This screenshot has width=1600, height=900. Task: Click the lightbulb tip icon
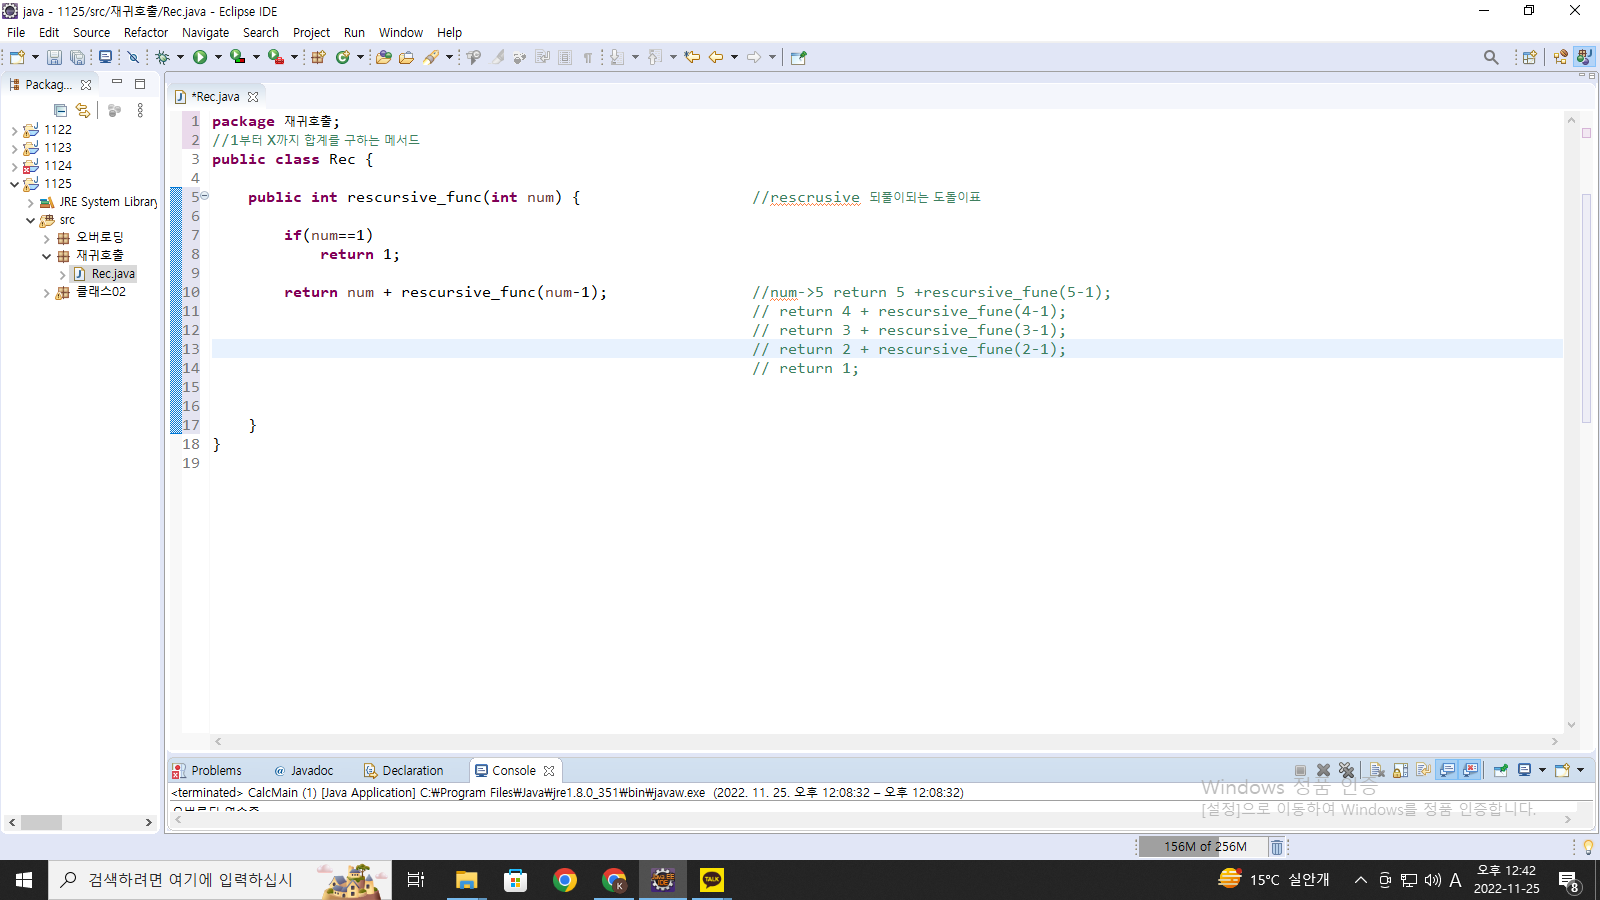(x=1588, y=847)
